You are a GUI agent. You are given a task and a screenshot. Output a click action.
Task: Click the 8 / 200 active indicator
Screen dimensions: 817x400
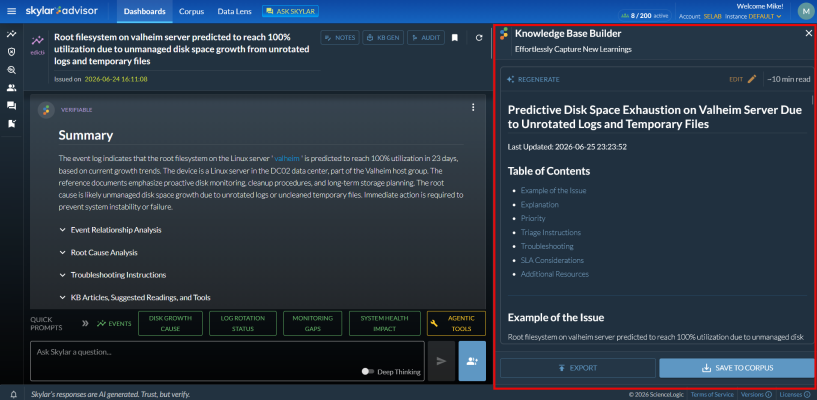tap(645, 16)
